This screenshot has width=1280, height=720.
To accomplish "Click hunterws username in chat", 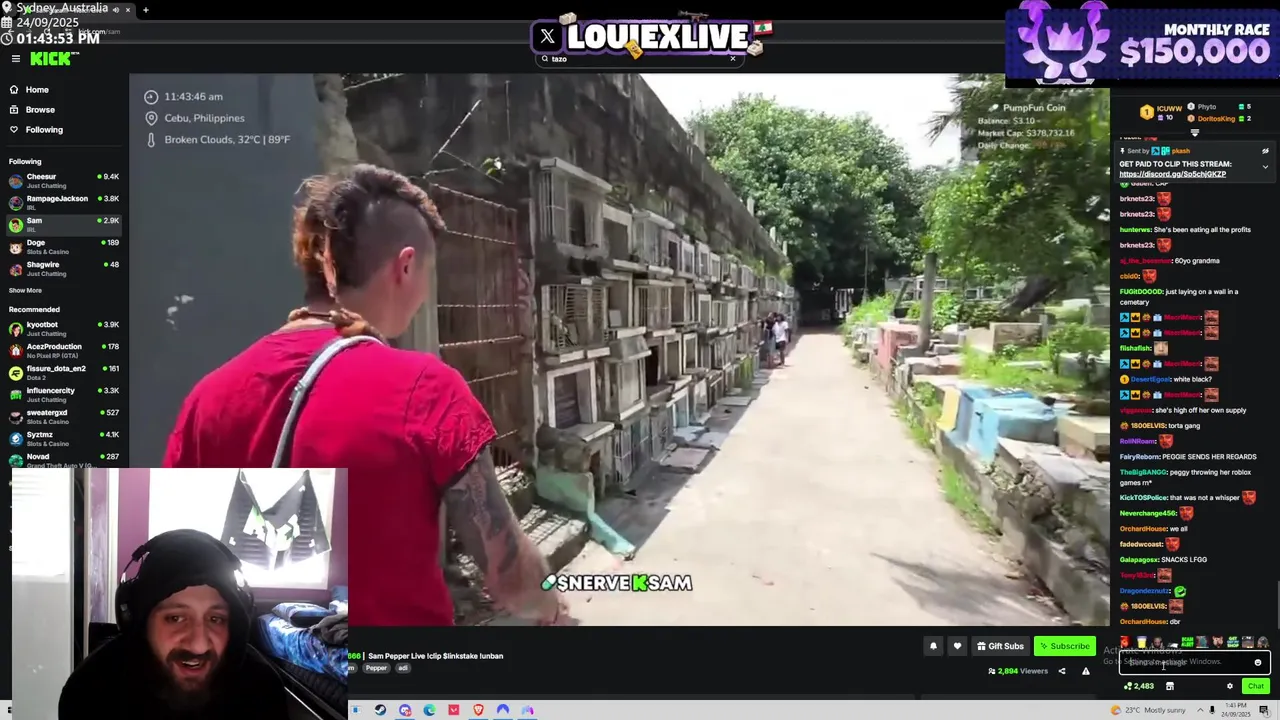I will point(1135,230).
